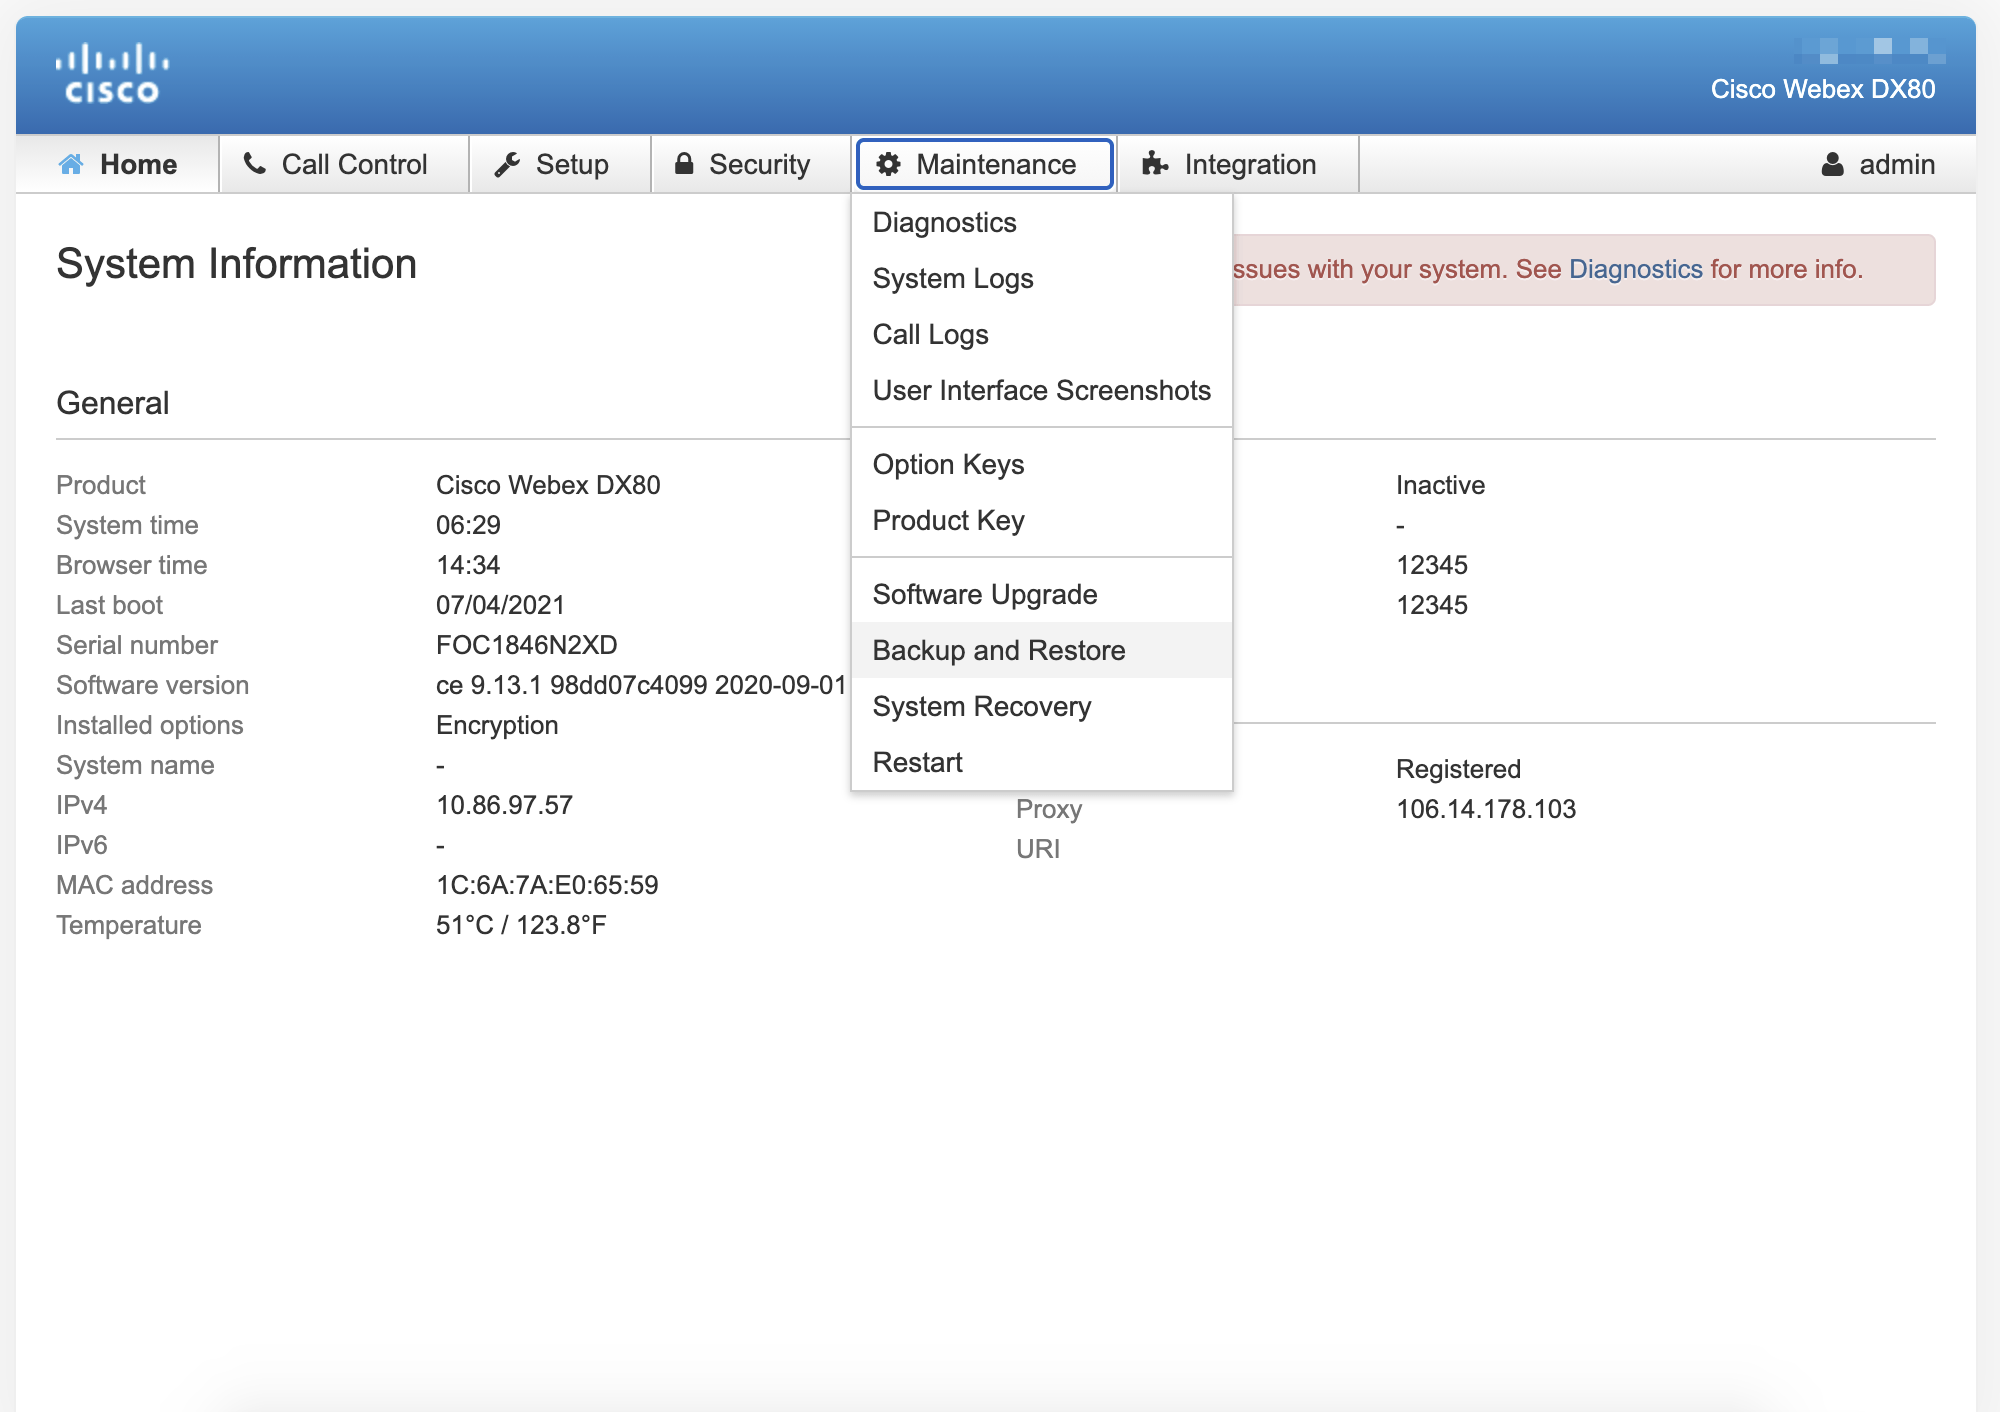2000x1412 pixels.
Task: Follow the Diagnostics link in the alert
Action: point(1635,269)
